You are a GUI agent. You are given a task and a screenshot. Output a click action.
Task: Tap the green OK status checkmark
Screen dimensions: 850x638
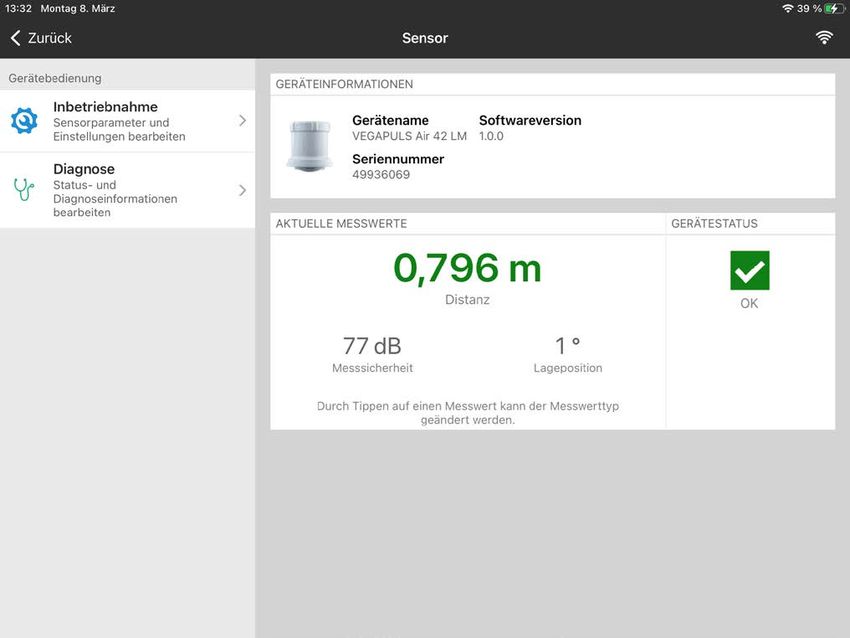pos(749,271)
